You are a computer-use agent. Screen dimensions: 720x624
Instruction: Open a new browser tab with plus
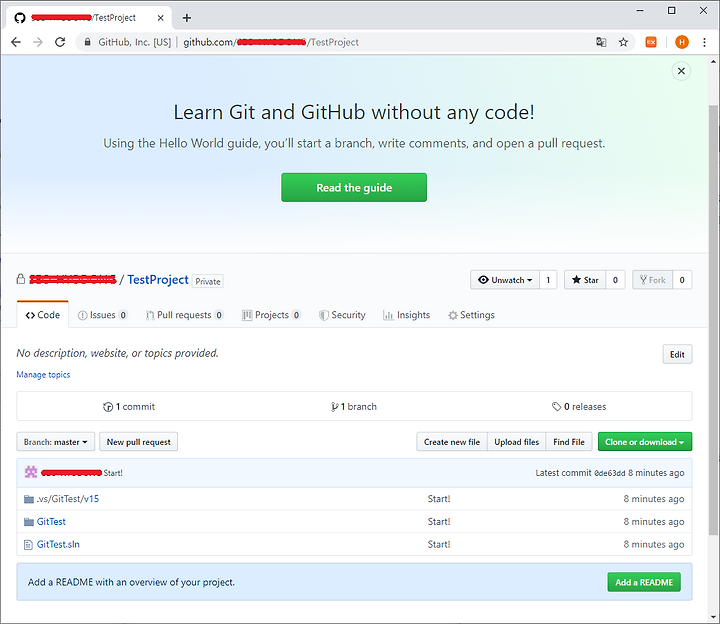point(186,18)
